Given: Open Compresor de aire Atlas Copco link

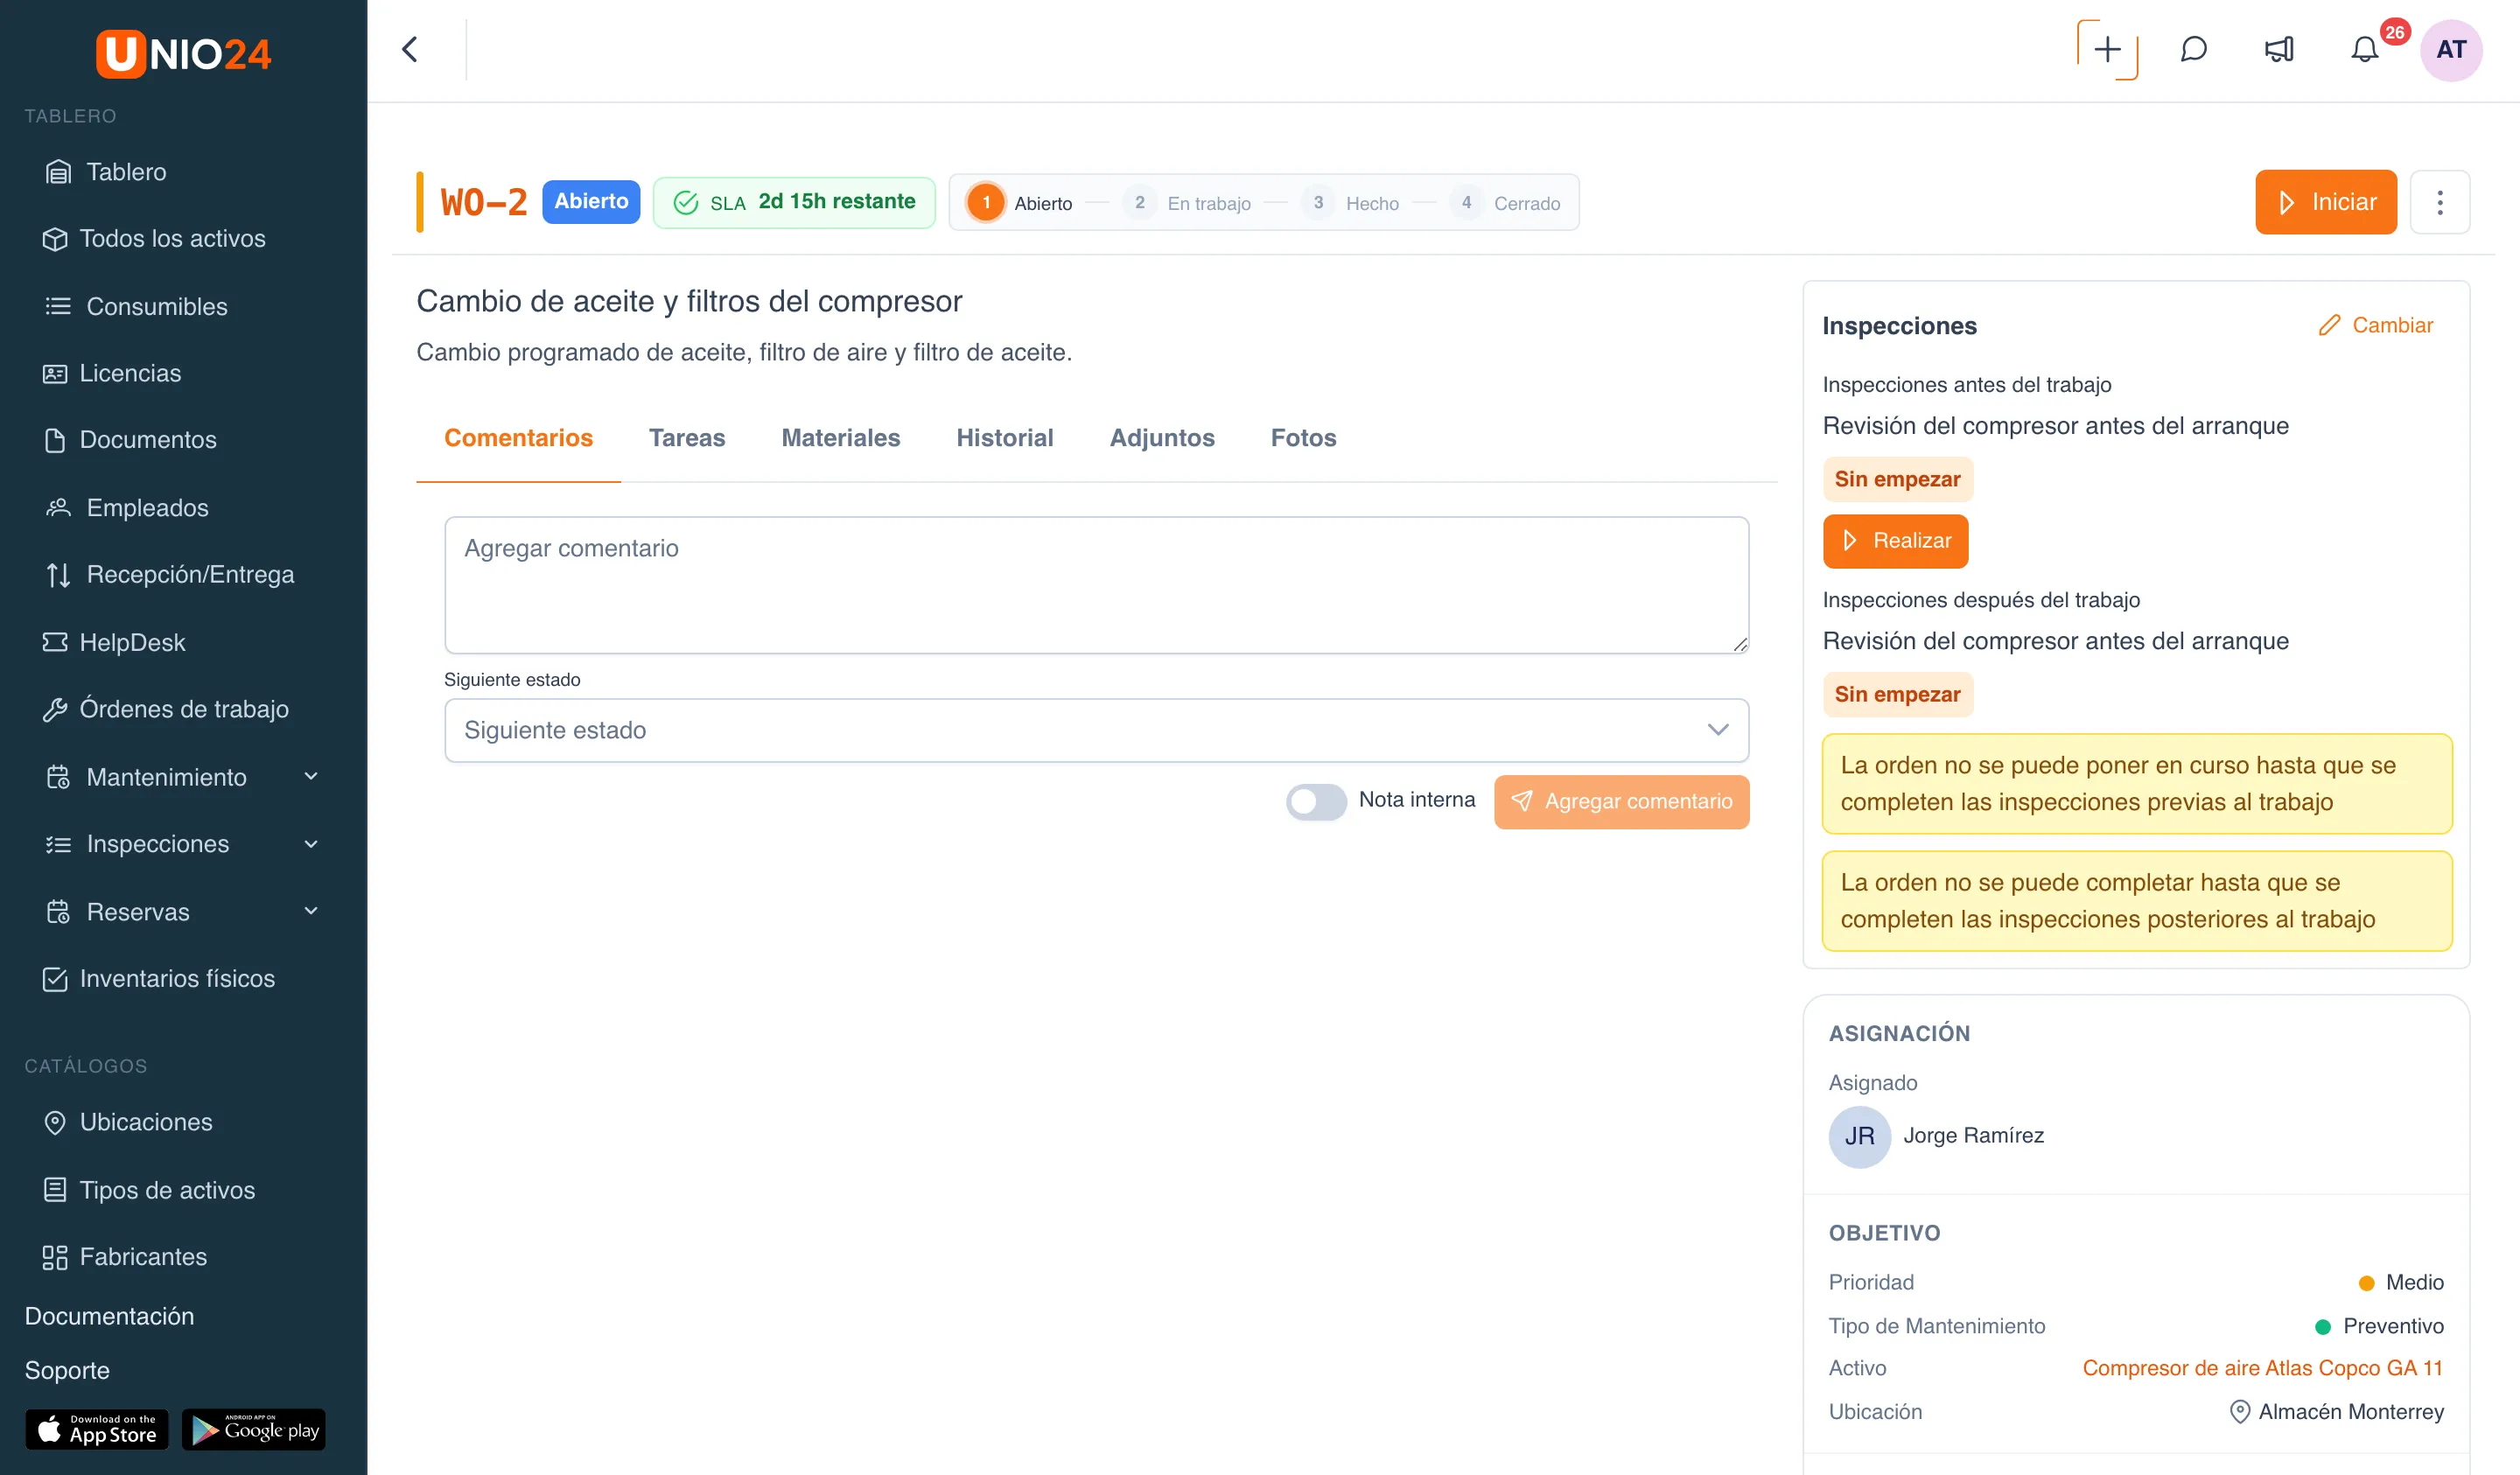Looking at the screenshot, I should 2262,1367.
